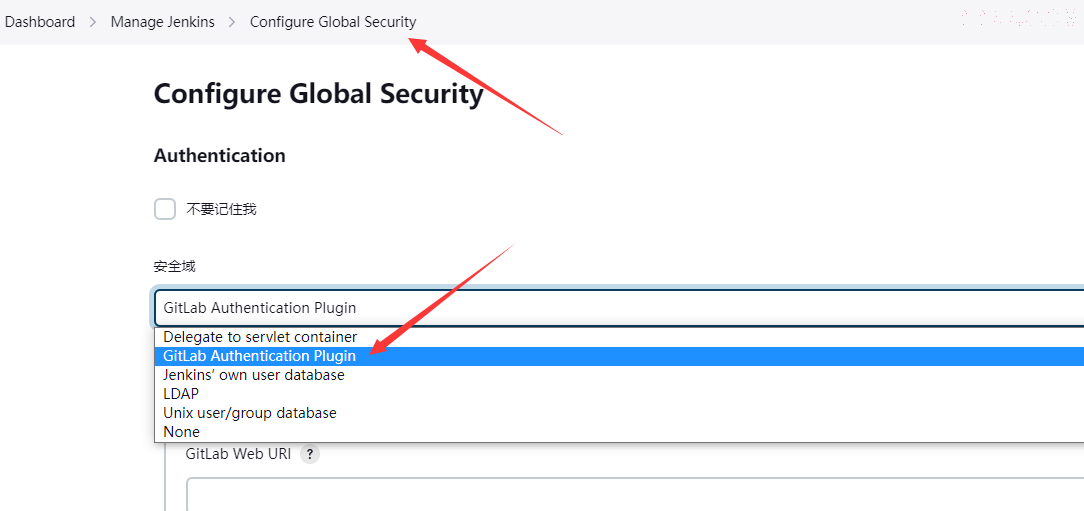Select LDAP from the realm list

(619, 394)
